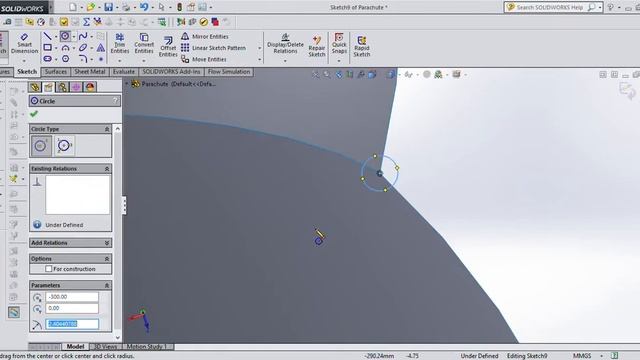Screen dimensions: 640x360
Task: Click Move Entities
Action: click(203, 59)
